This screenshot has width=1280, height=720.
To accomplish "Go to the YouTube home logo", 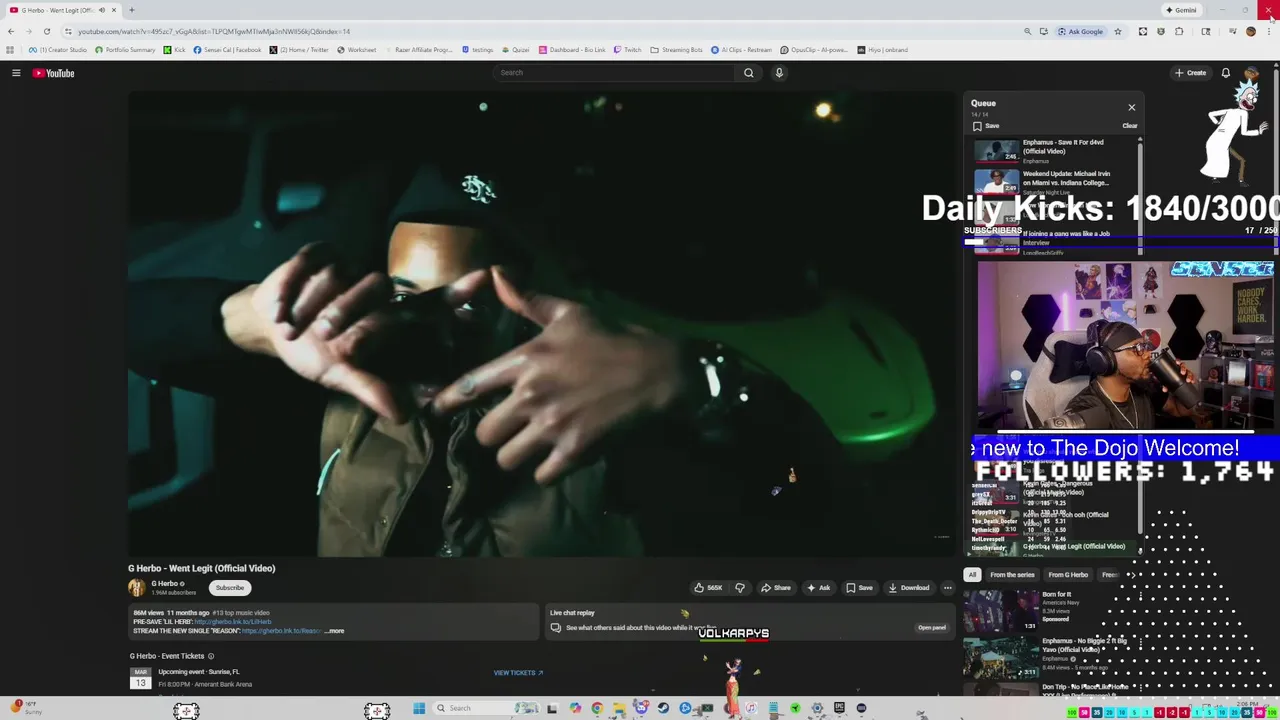I will [53, 73].
